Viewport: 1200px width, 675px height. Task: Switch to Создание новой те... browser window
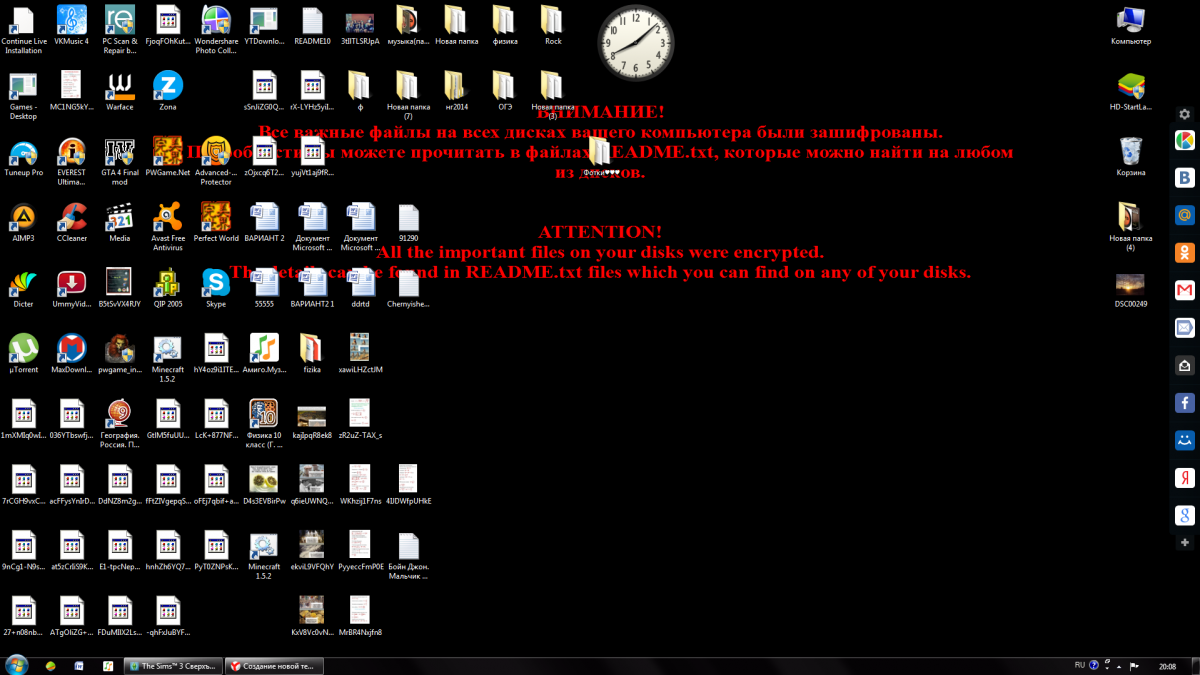point(272,665)
